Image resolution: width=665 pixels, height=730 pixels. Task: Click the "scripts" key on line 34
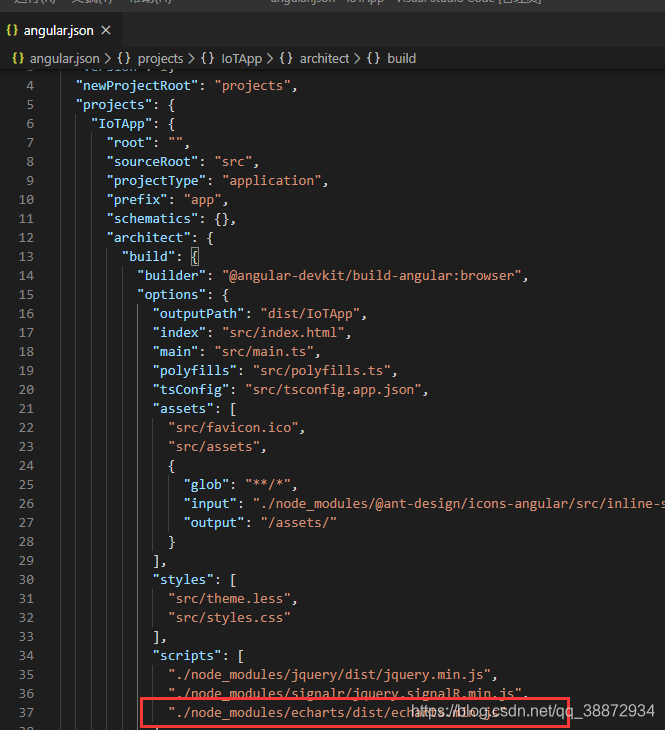(187, 656)
